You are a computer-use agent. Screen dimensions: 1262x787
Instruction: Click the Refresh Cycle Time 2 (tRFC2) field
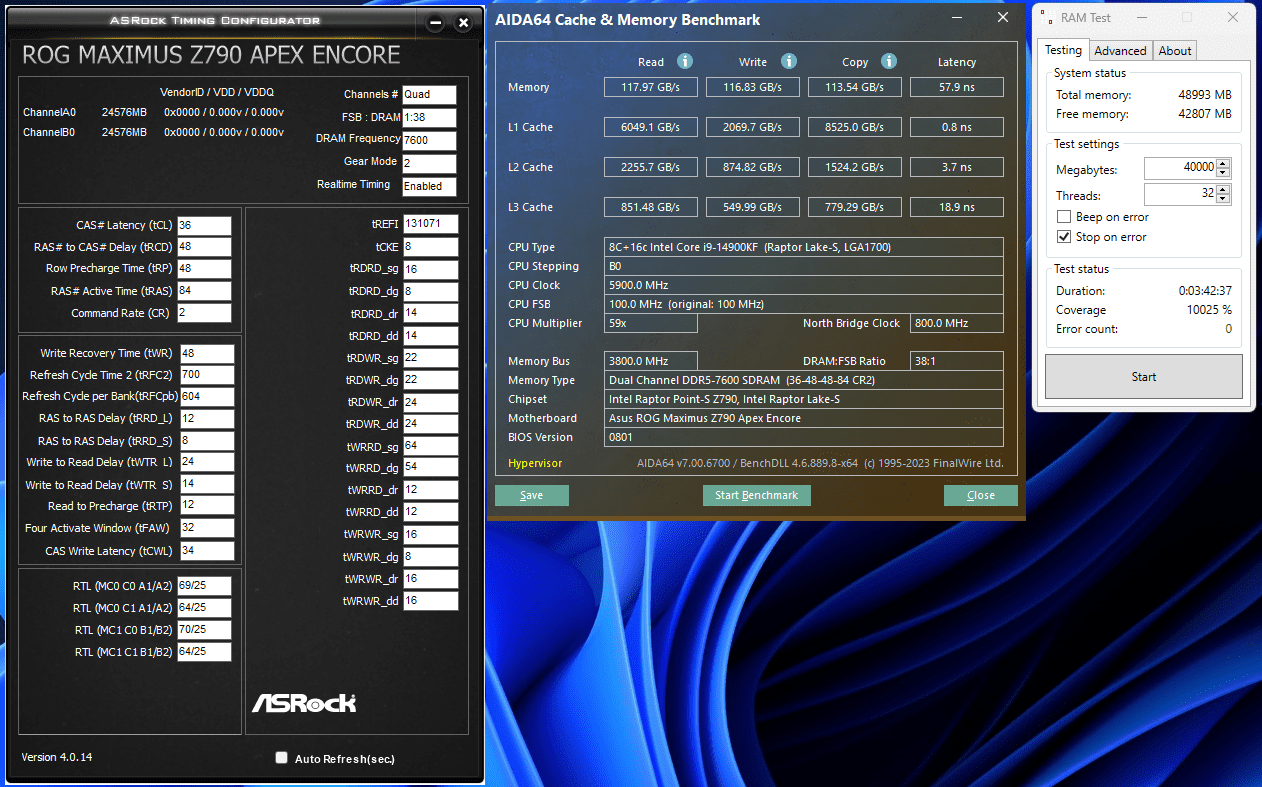click(x=207, y=375)
